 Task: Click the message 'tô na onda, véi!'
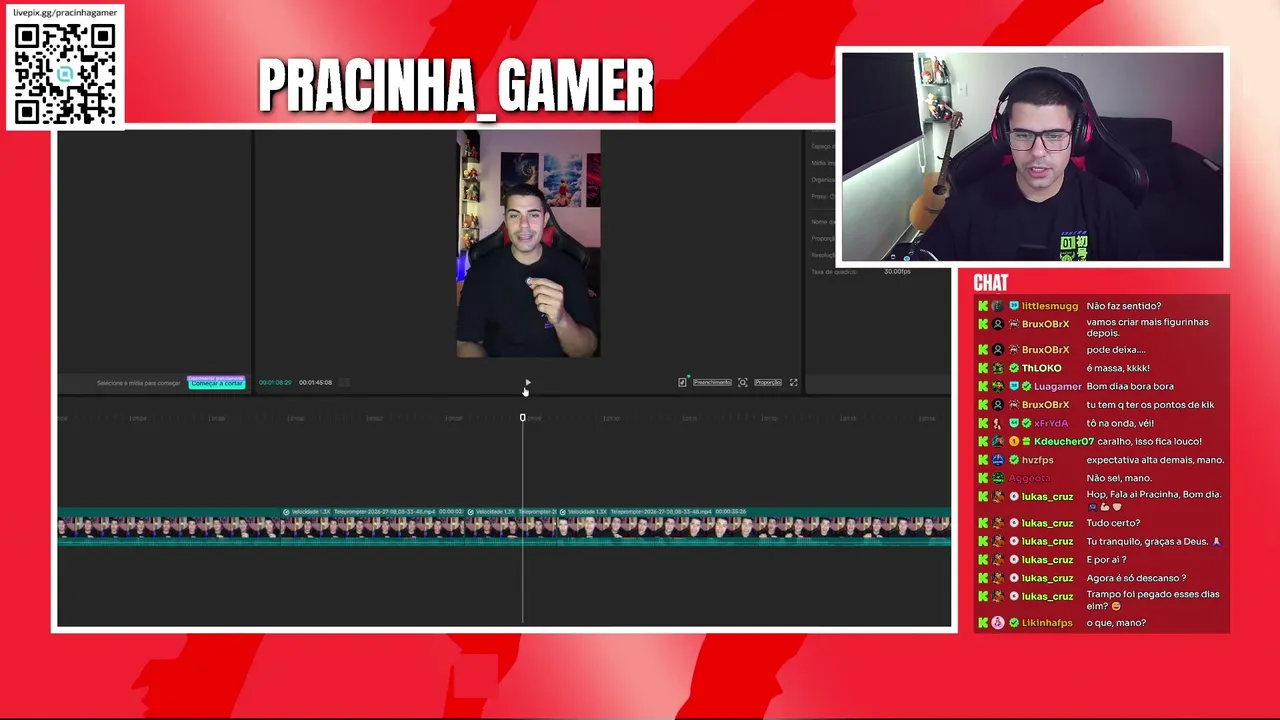(1121, 423)
